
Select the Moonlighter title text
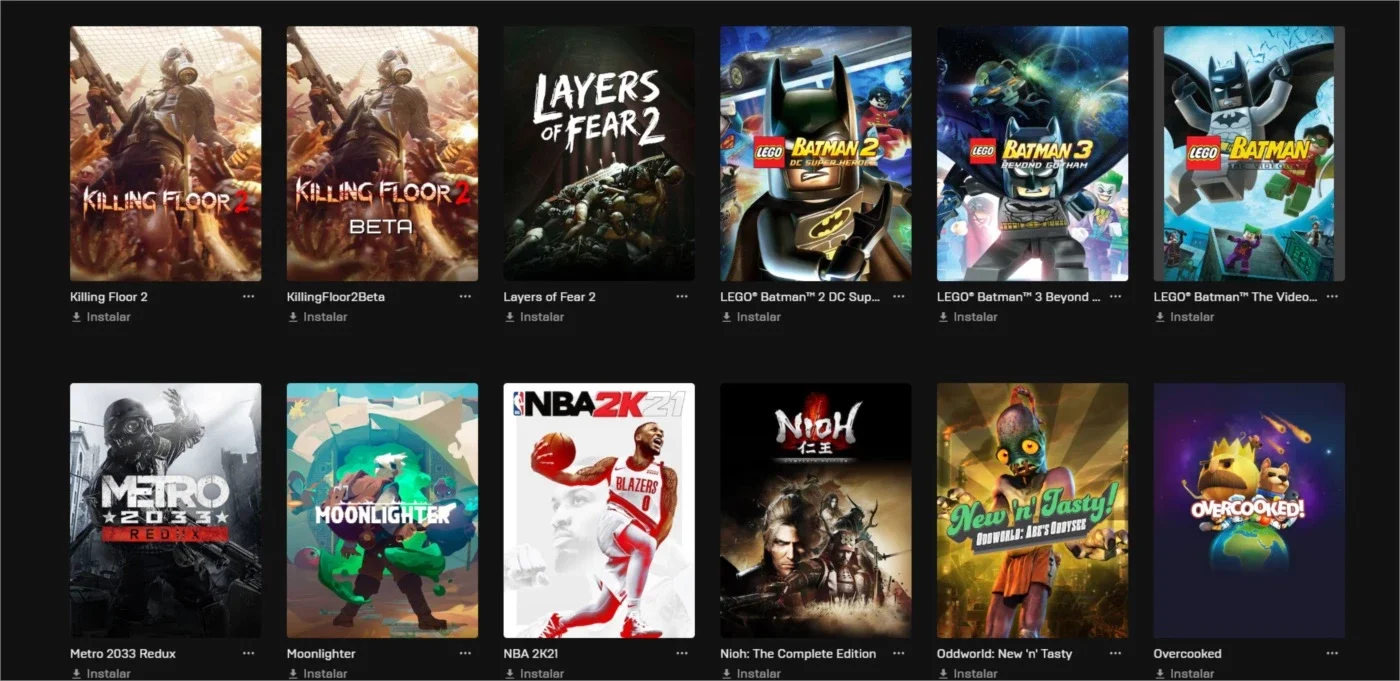click(321, 654)
